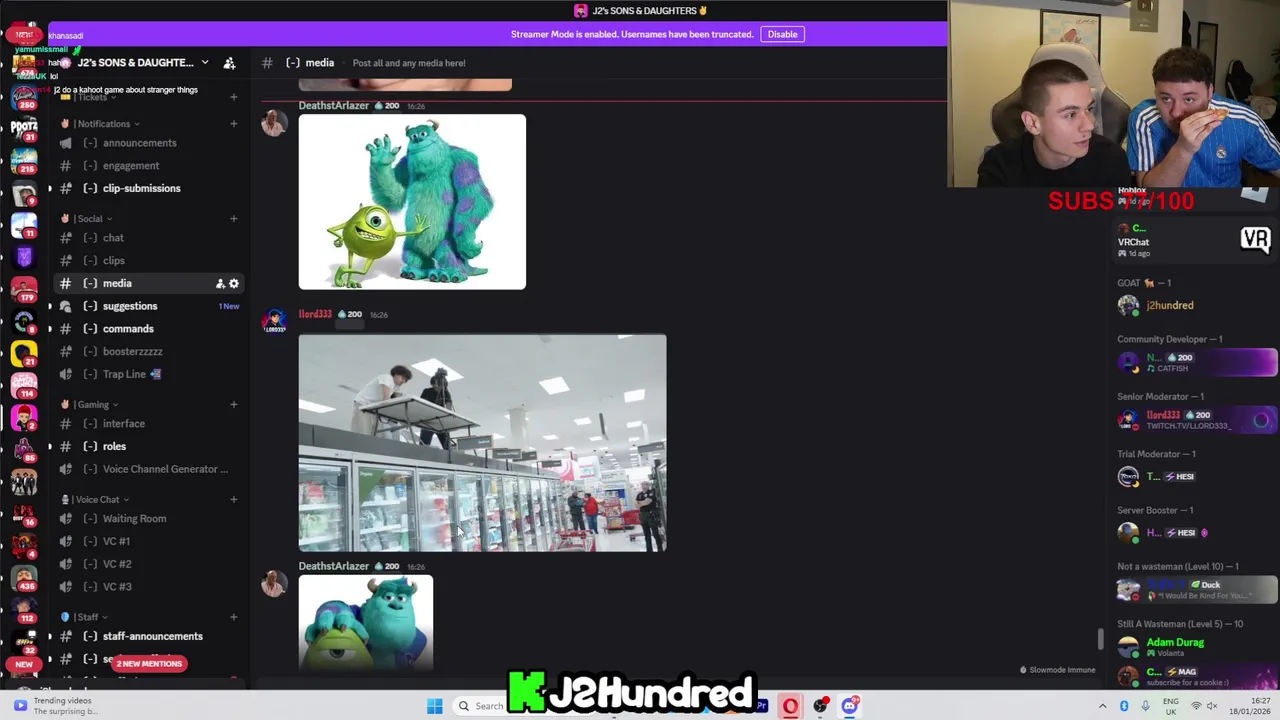Open the Sulley and Mike waving image

coord(412,202)
